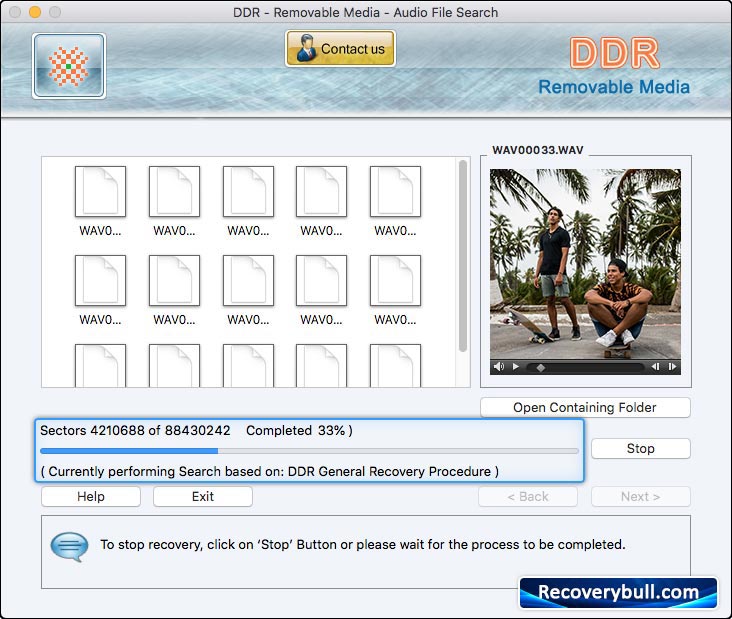This screenshot has height=619, width=732.
Task: Play the WAV00033.WAV preview
Action: (515, 367)
